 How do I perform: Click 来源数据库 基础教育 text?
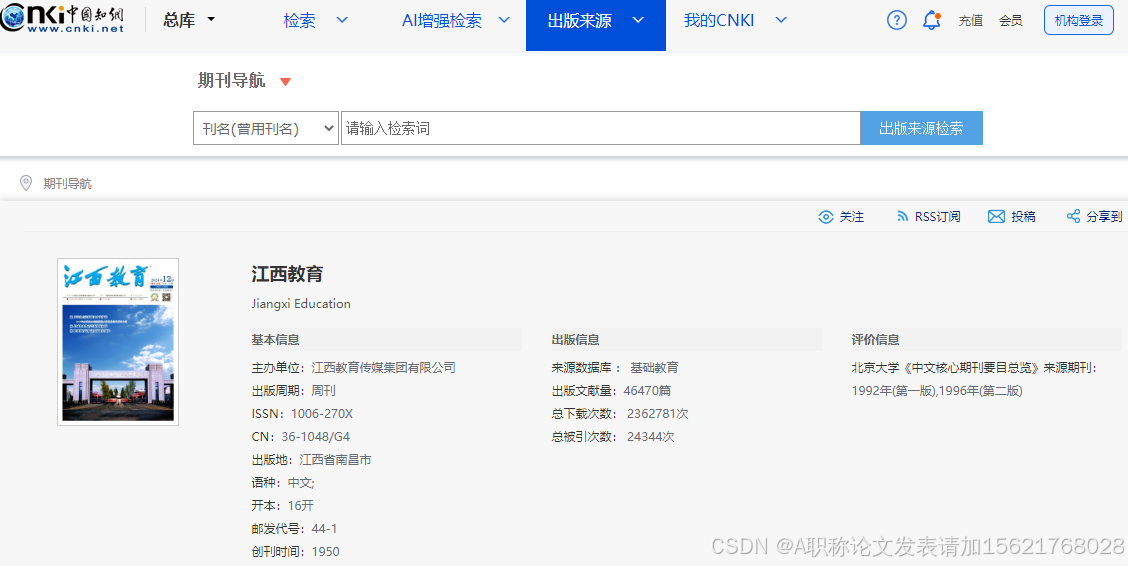click(x=615, y=368)
